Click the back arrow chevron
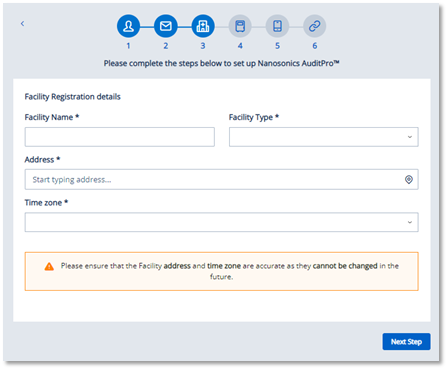Viewport: 448px width, 370px height. [22, 24]
